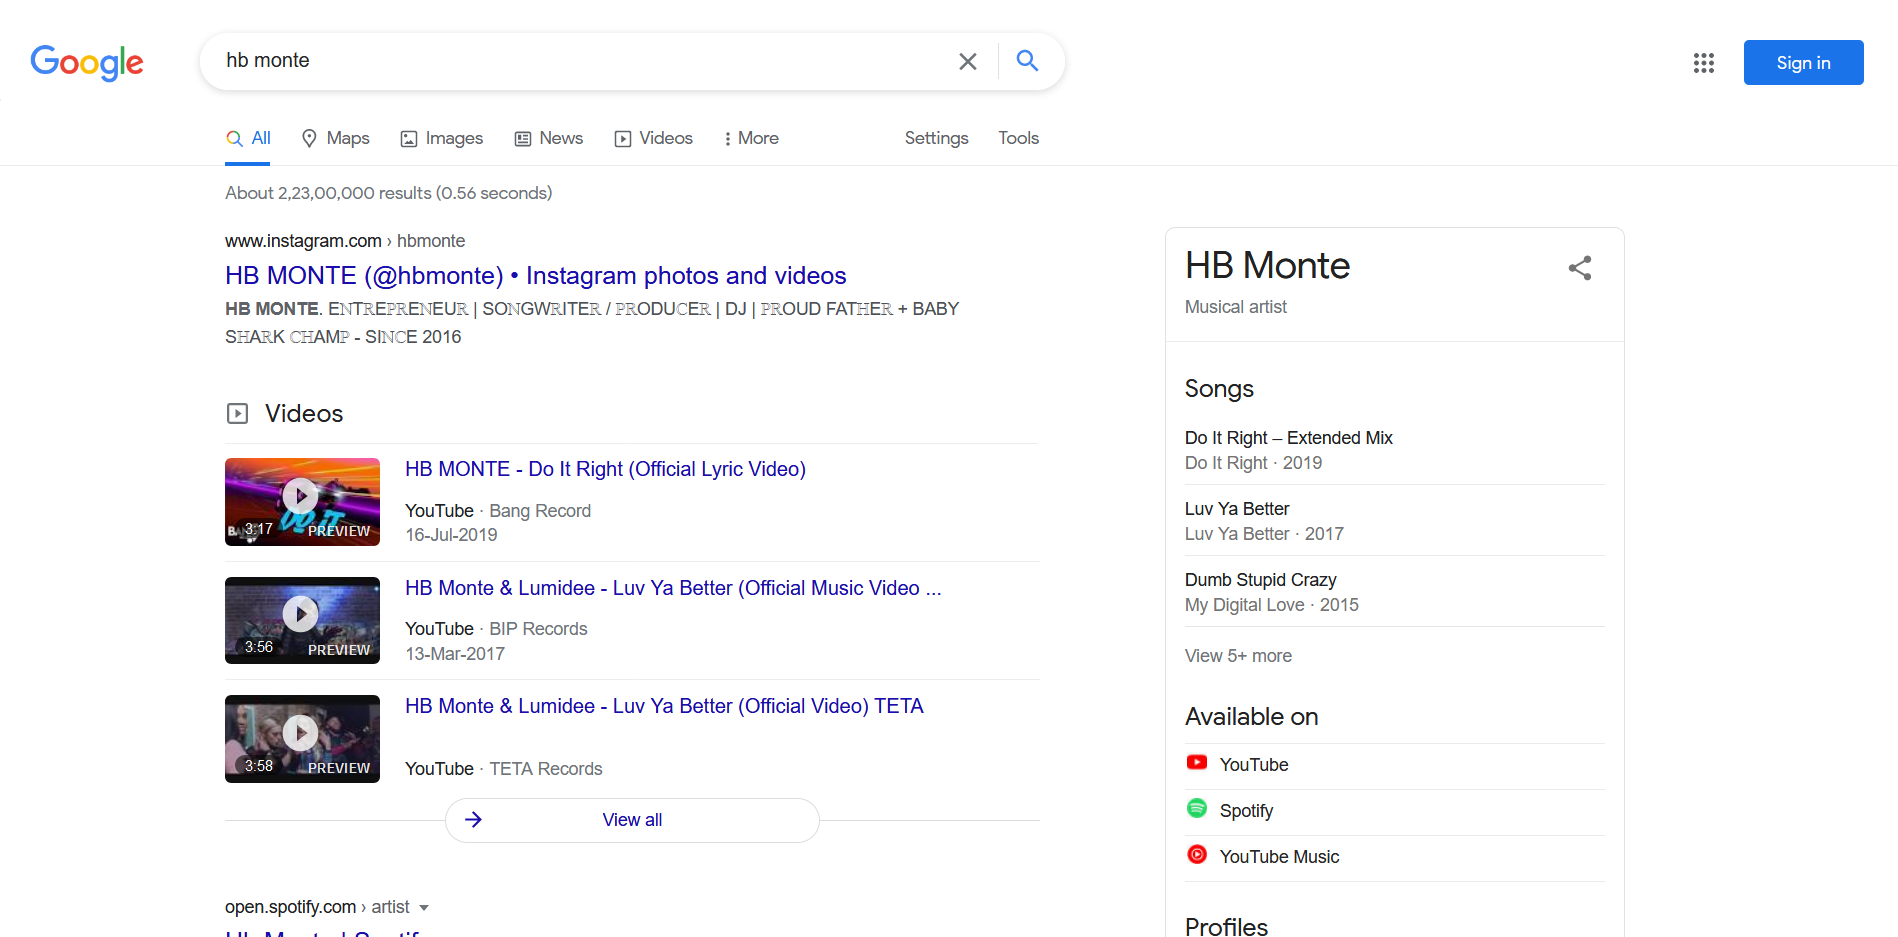Click the Videos section heading icon
Image resolution: width=1898 pixels, height=937 pixels.
(237, 413)
